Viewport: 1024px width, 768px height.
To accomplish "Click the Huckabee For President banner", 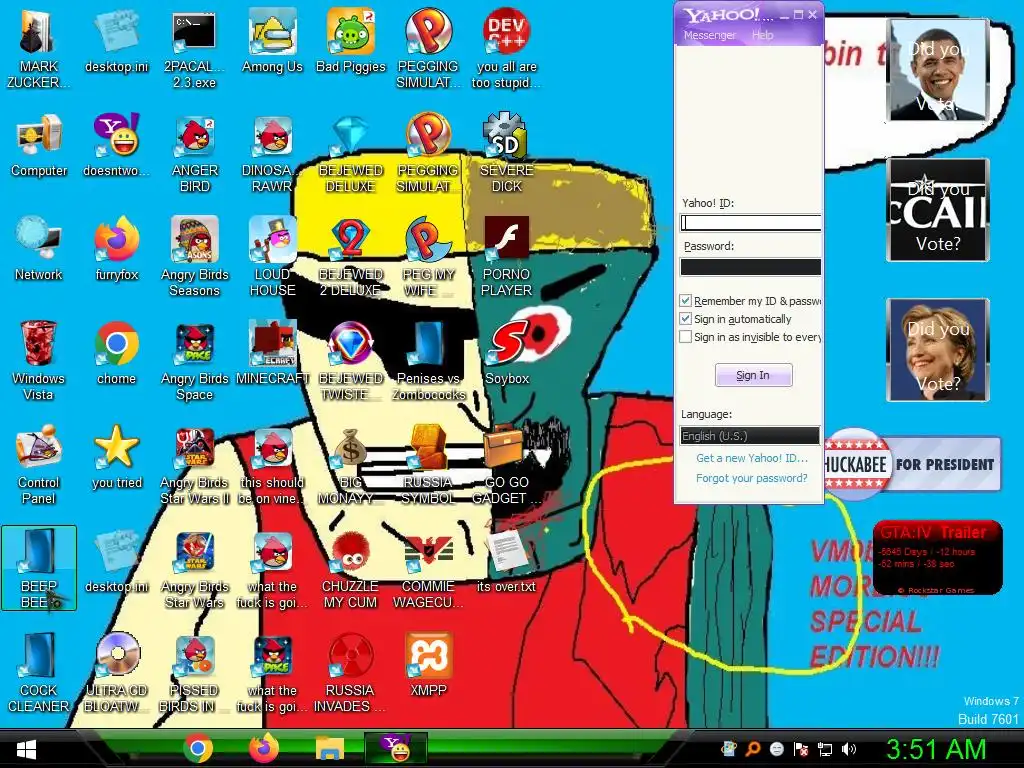I will [x=912, y=464].
